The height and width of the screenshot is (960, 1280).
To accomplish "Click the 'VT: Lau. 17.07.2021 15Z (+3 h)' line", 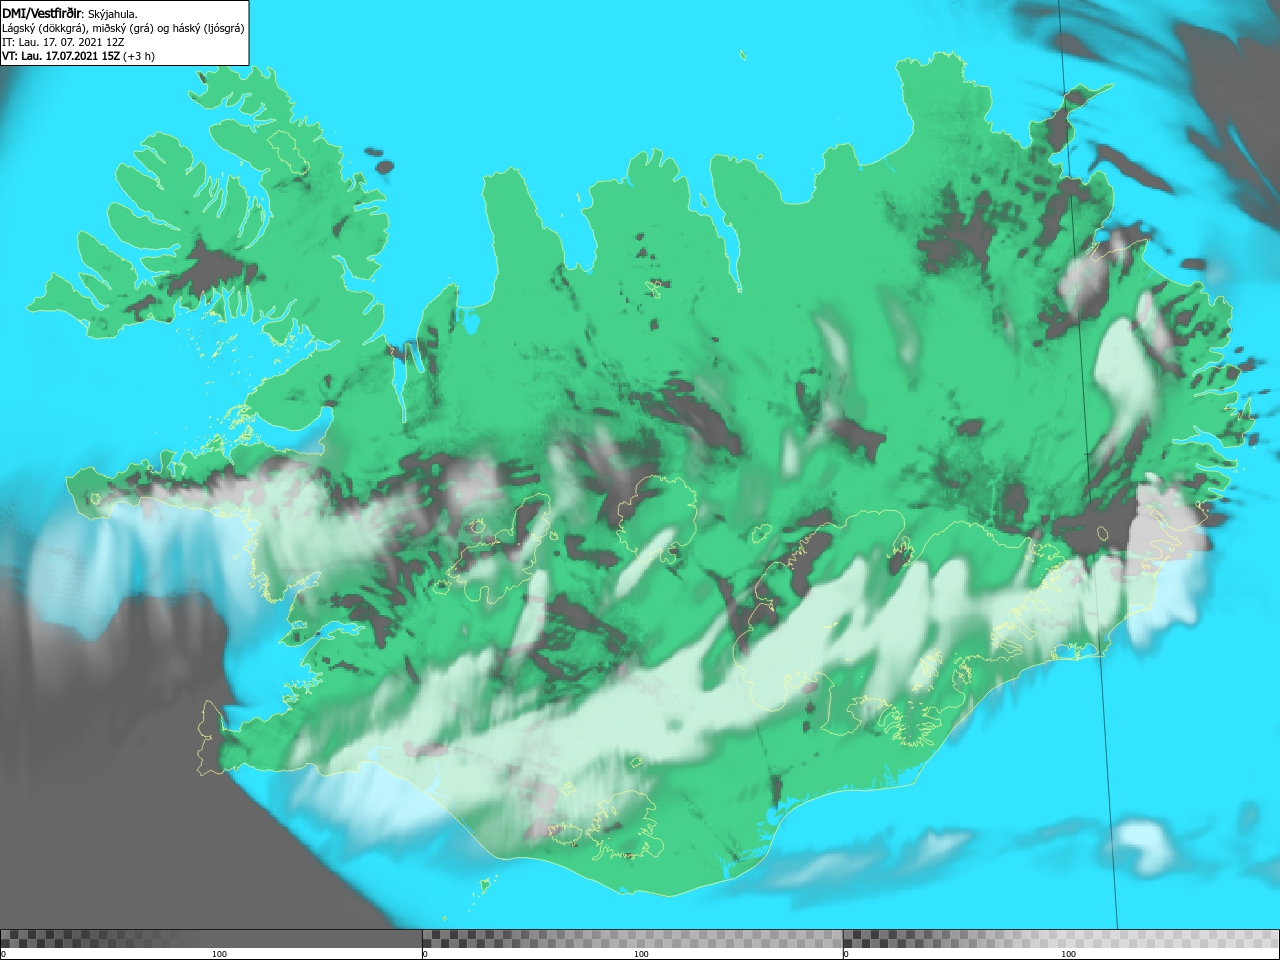I will pos(78,56).
